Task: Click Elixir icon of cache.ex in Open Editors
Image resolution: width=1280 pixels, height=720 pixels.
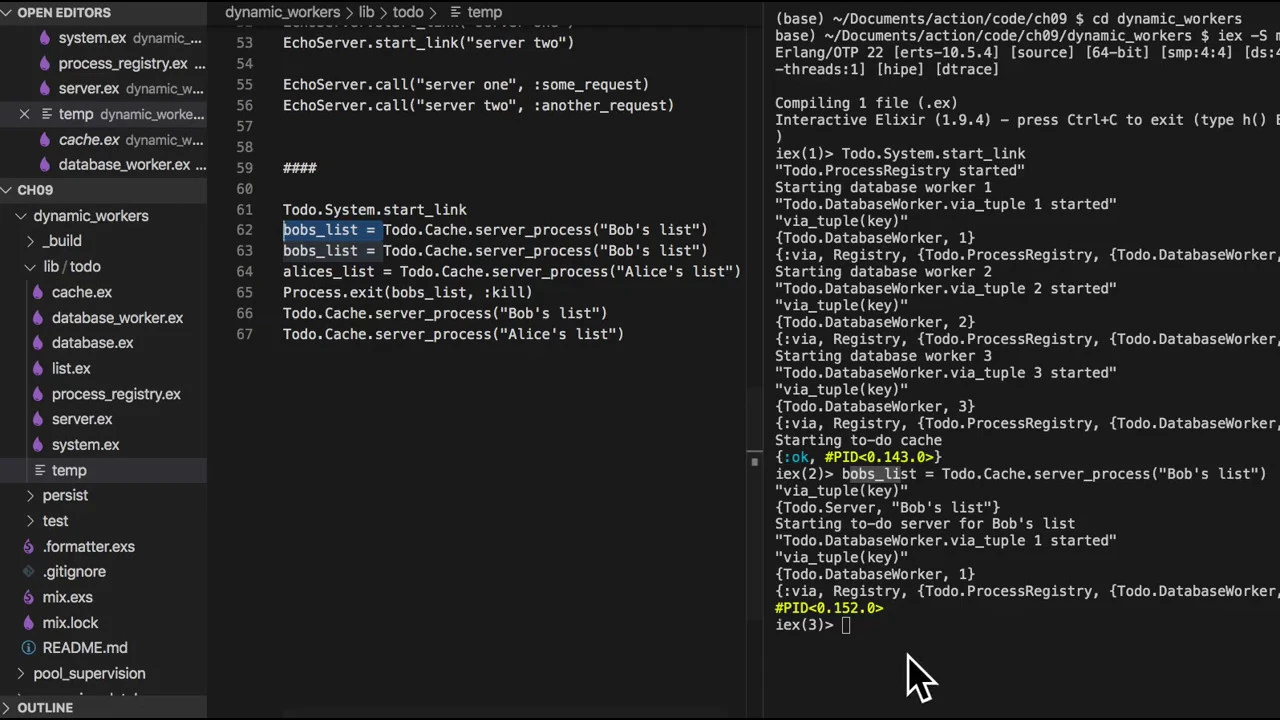Action: pos(43,140)
